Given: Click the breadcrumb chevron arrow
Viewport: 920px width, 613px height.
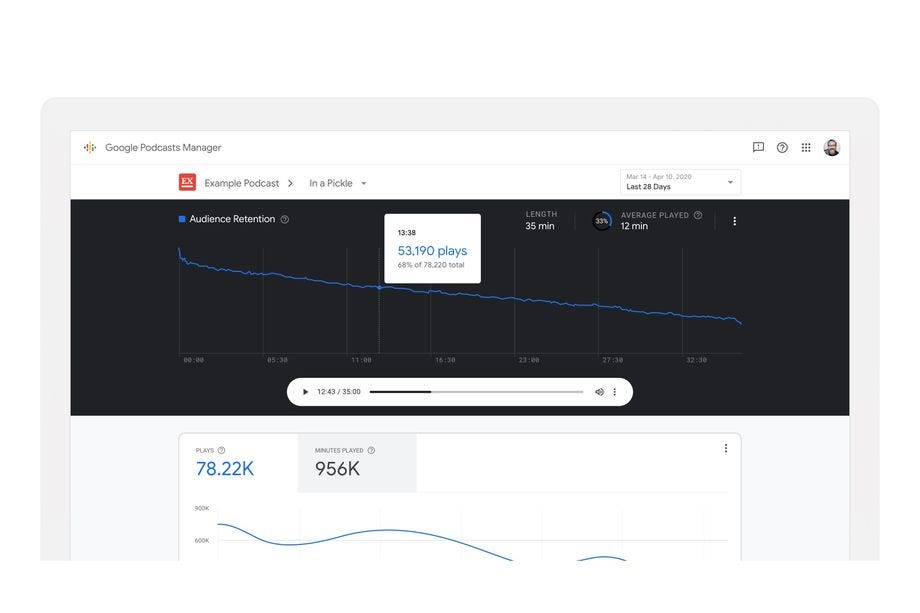Looking at the screenshot, I should click(x=290, y=183).
